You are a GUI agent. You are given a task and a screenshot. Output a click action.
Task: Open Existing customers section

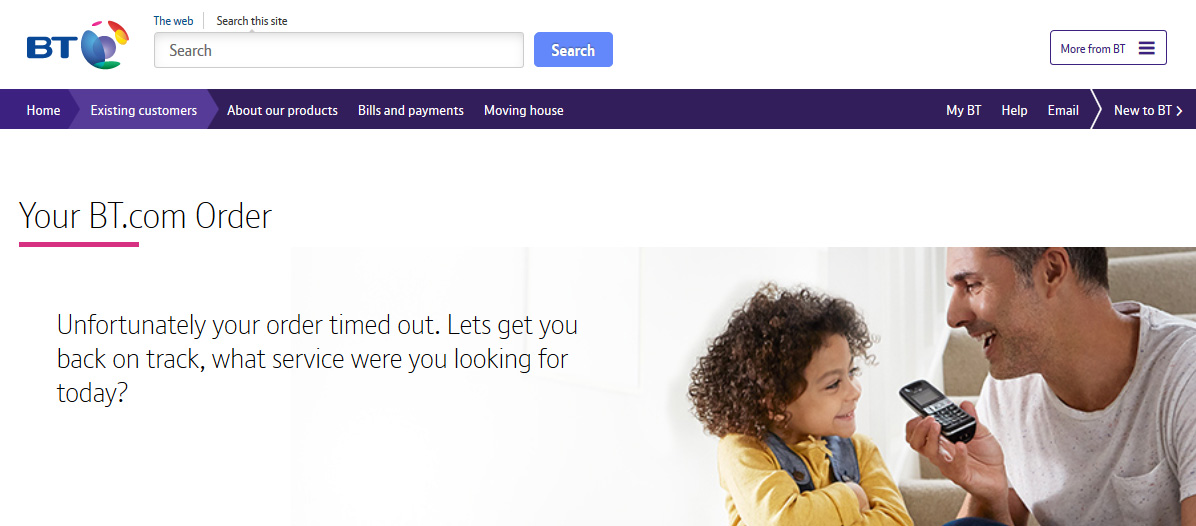(143, 111)
